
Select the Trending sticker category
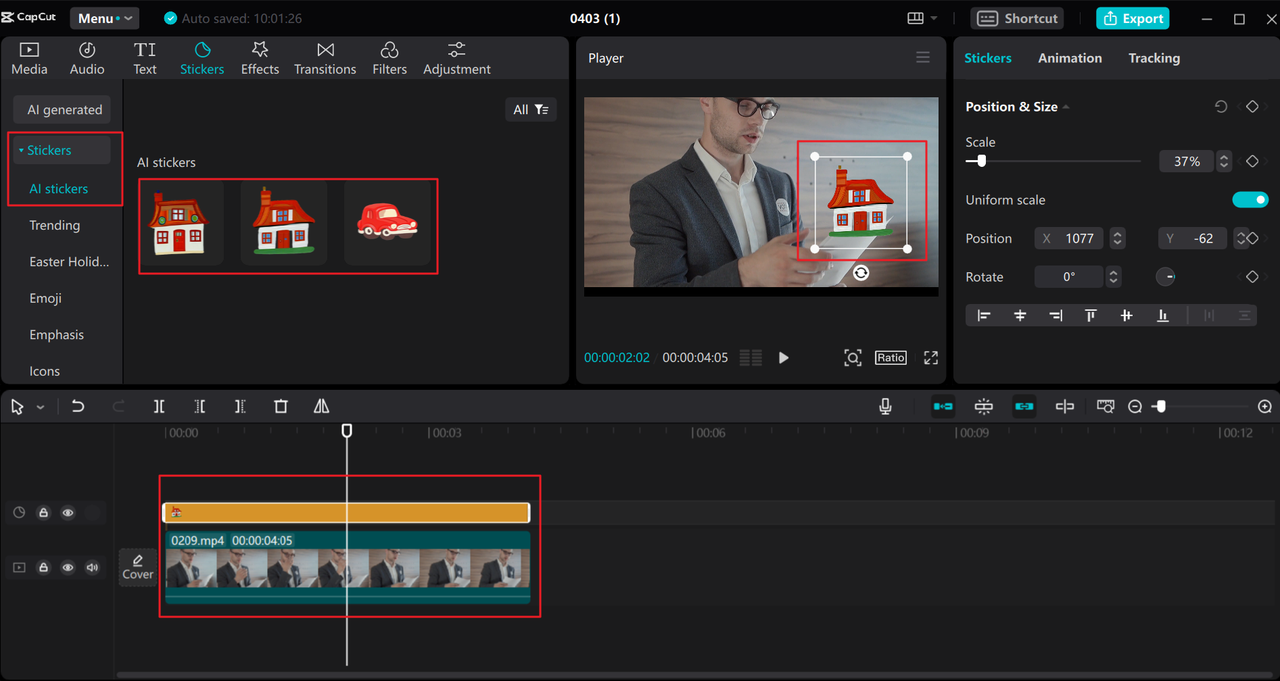[54, 225]
